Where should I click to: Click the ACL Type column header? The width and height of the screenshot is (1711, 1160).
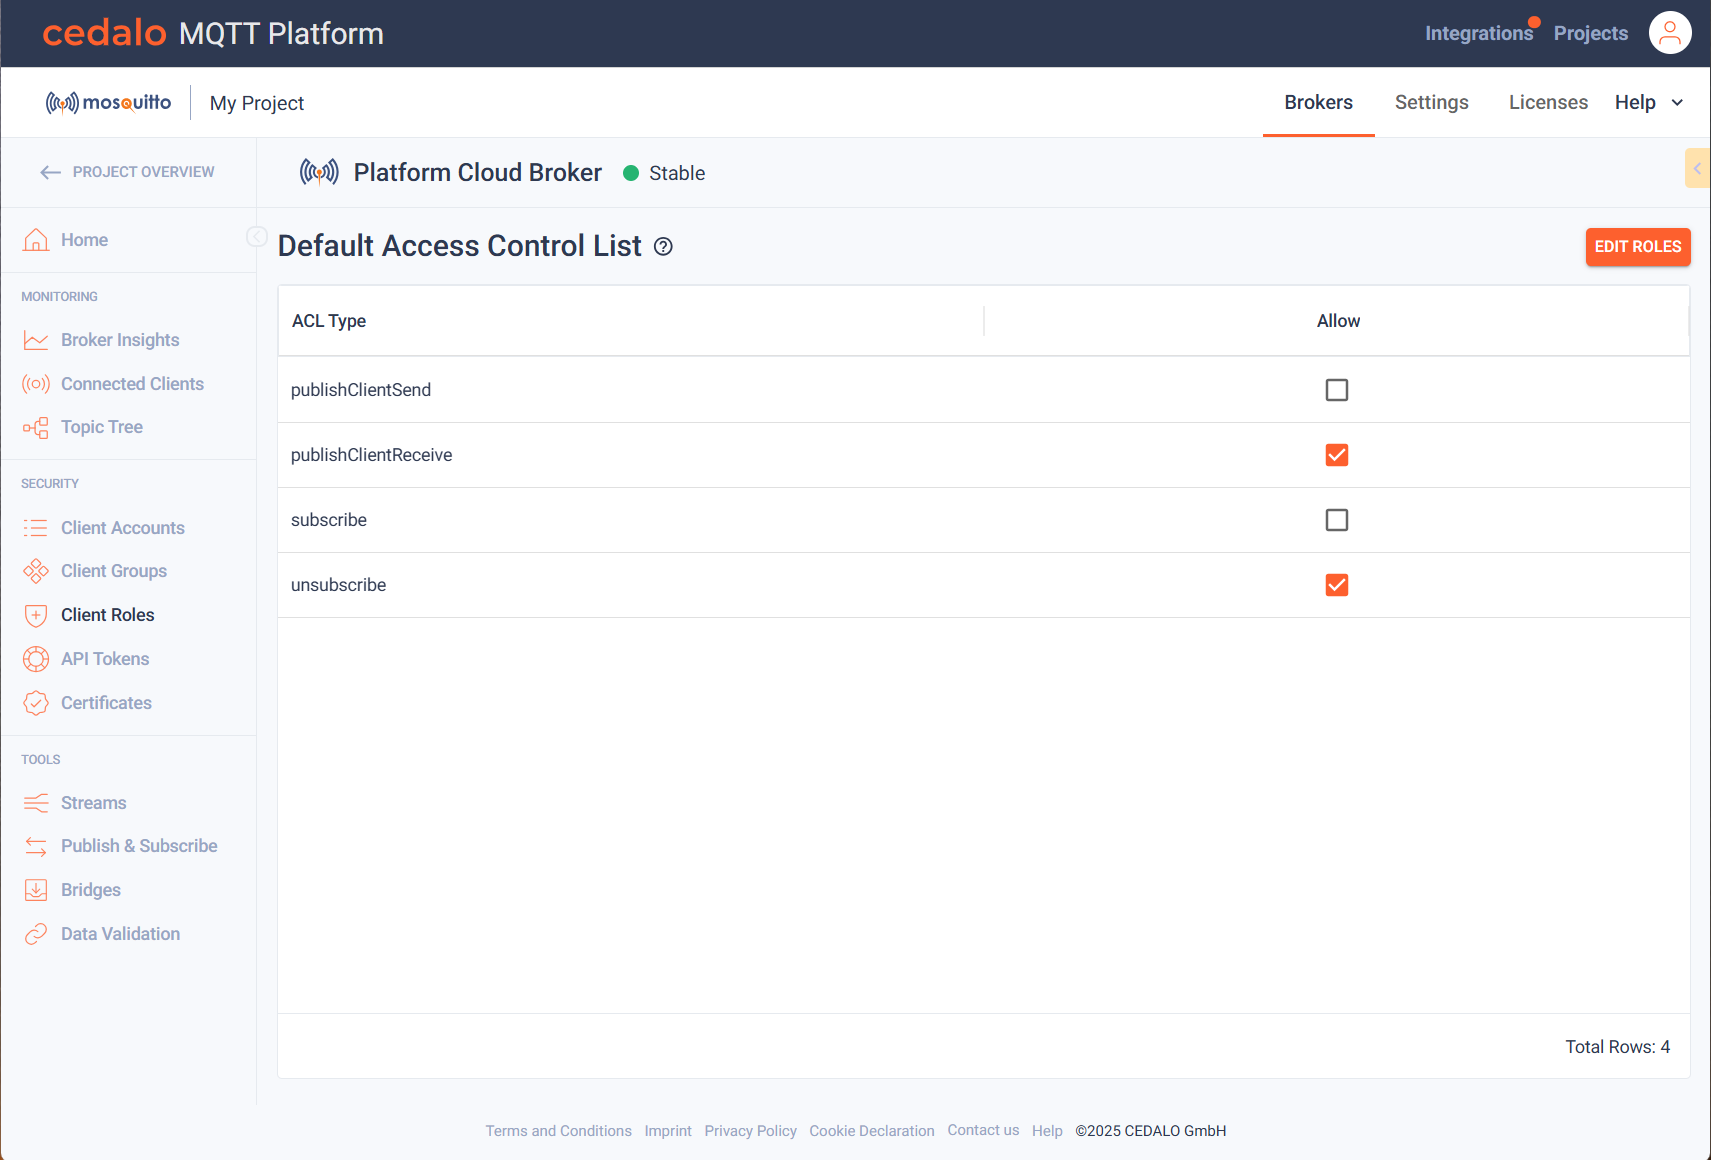(329, 321)
